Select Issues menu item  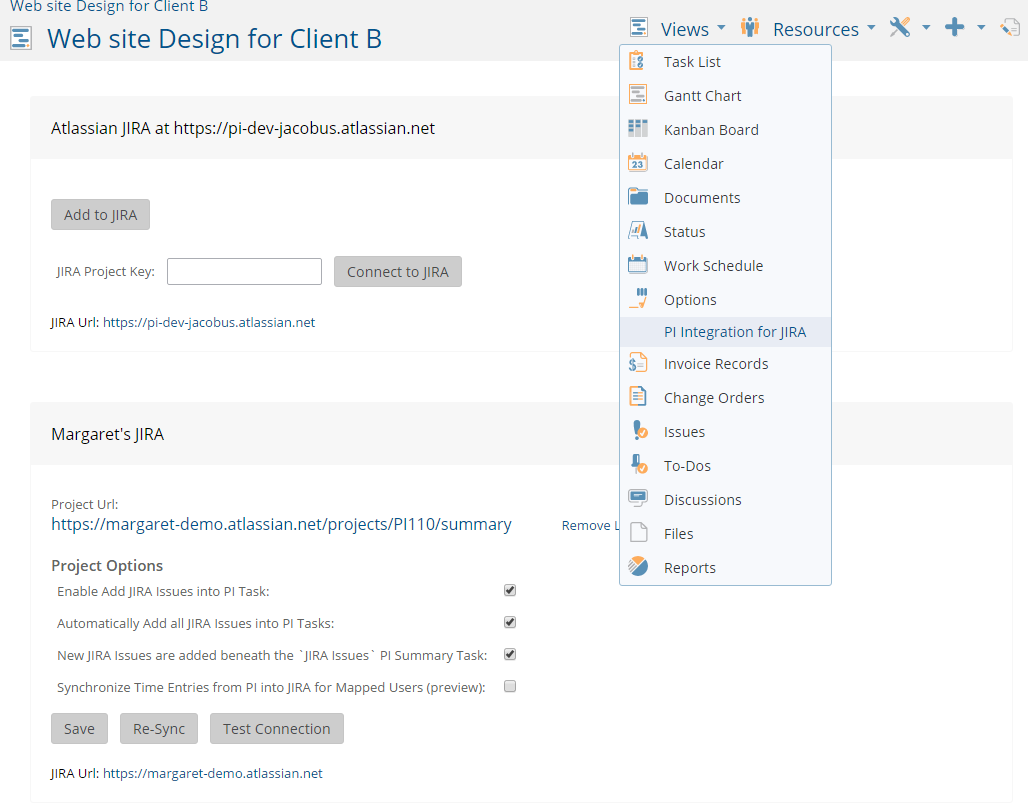coord(725,432)
